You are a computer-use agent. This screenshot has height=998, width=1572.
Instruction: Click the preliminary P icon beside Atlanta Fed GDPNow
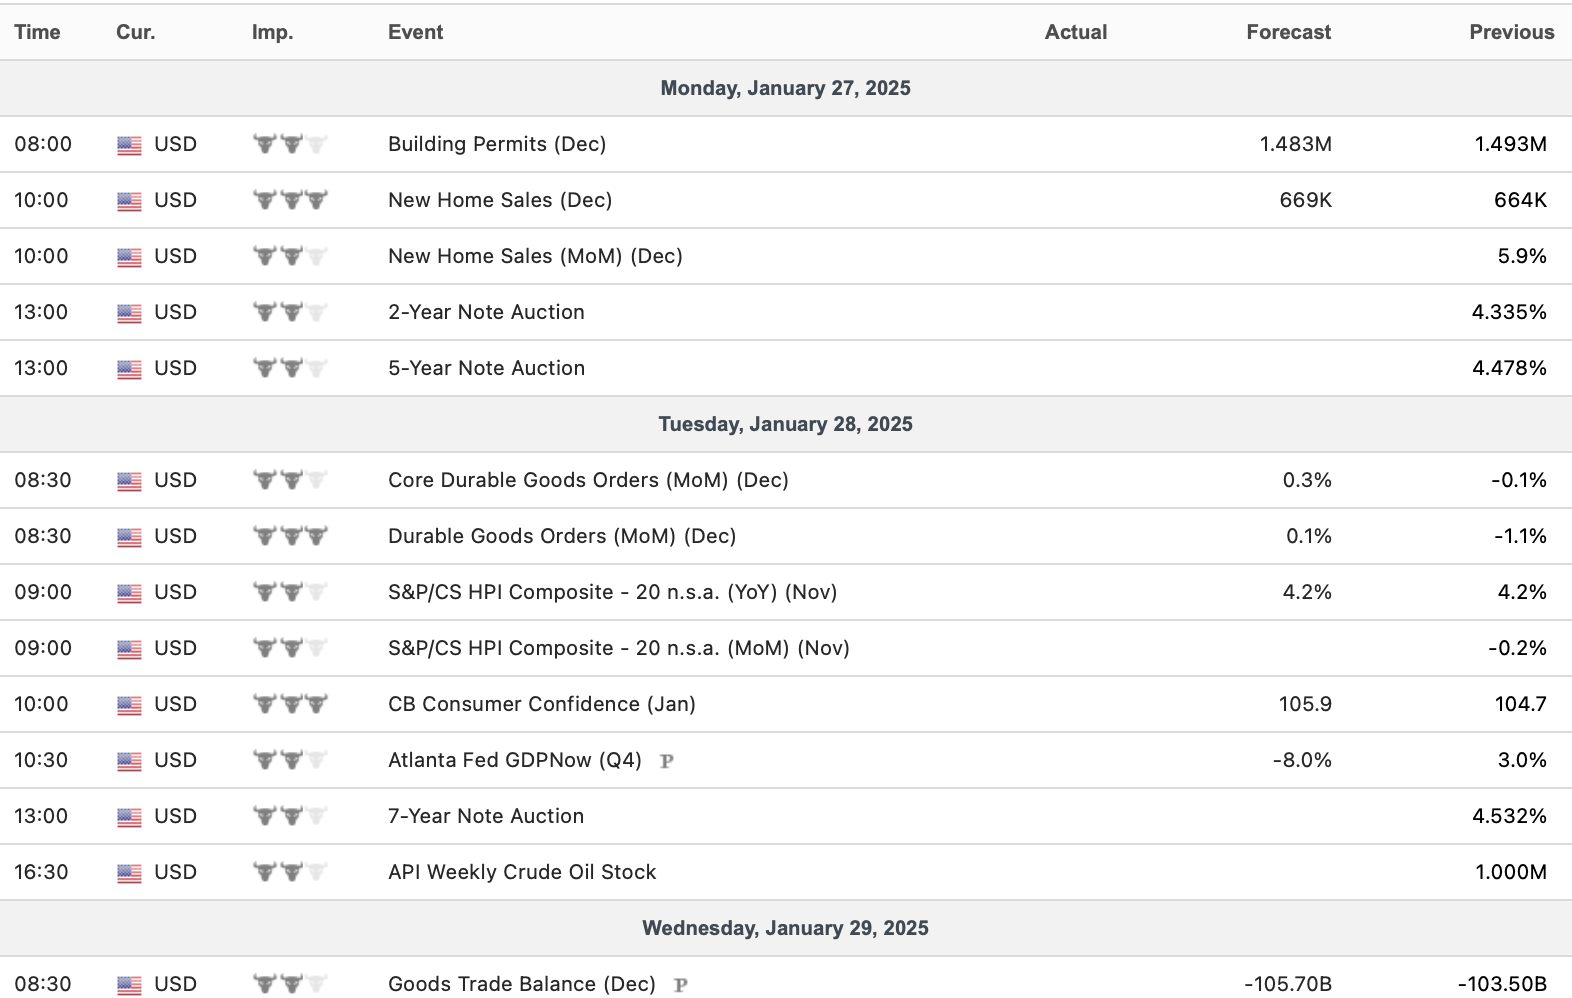pyautogui.click(x=667, y=761)
